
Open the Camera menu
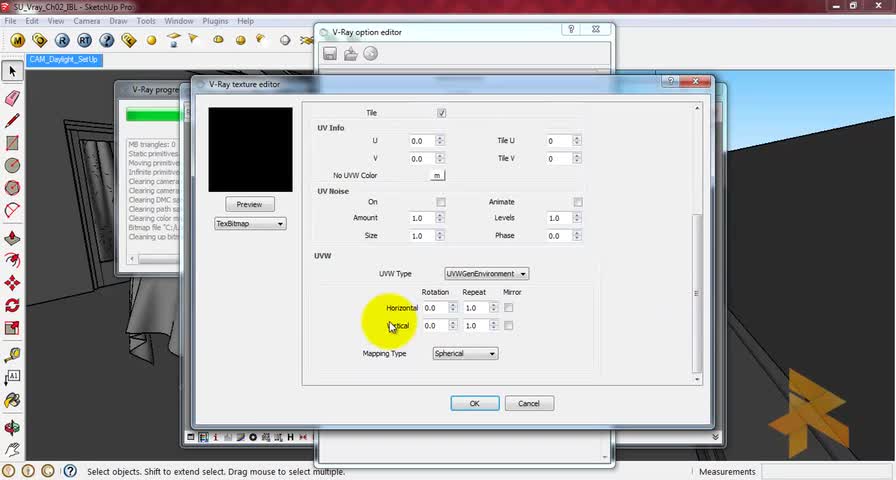(87, 21)
